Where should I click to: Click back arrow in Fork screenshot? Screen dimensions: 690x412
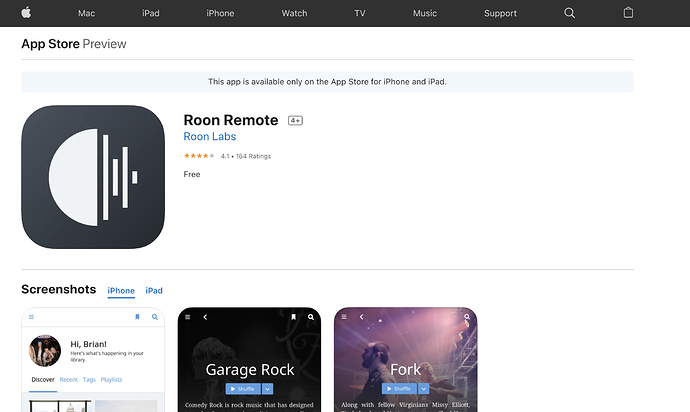click(361, 317)
